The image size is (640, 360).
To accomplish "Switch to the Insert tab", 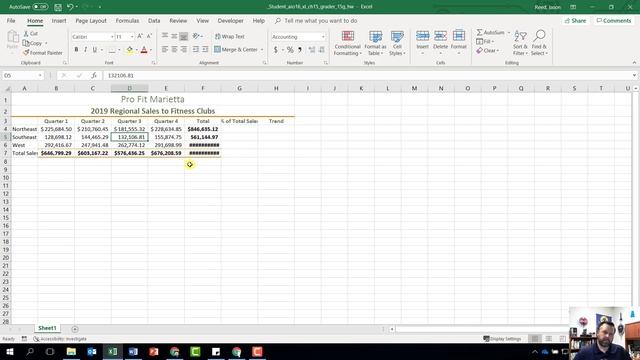I will (59, 20).
